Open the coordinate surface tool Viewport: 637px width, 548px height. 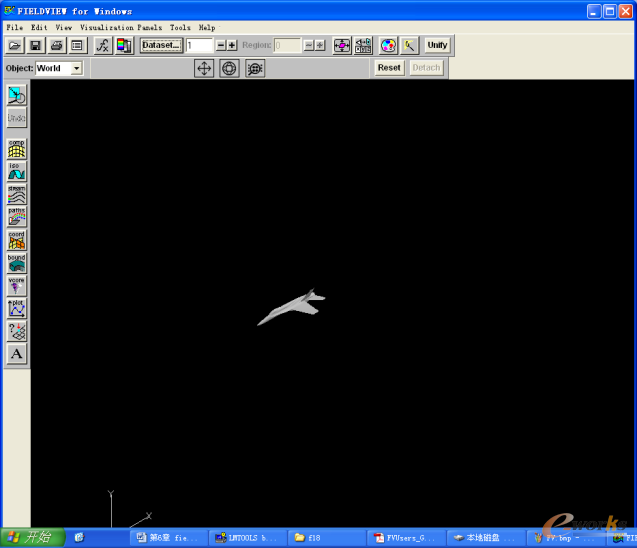point(17,240)
